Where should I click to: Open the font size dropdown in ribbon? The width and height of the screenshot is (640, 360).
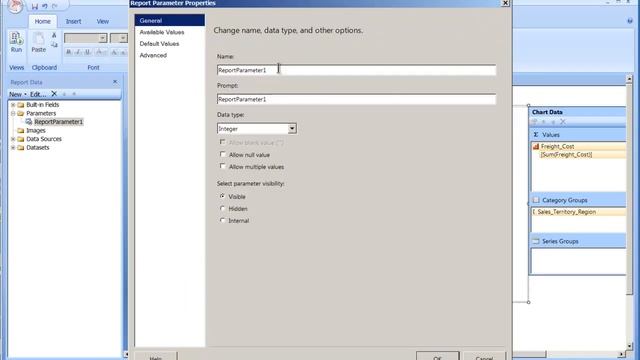(122, 38)
